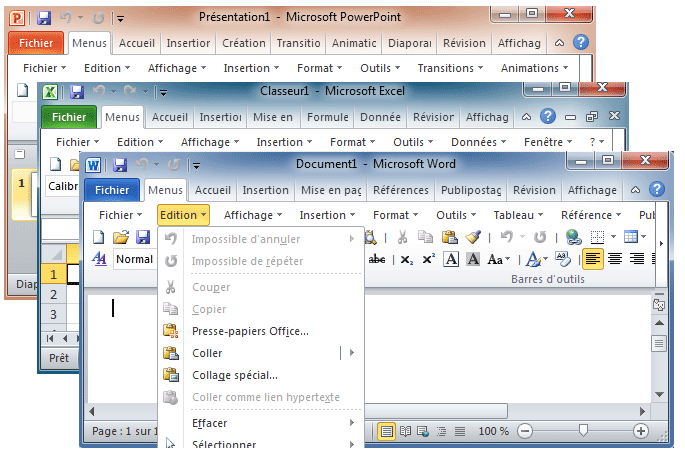Open Word Références ribbon tab
This screenshot has width=685, height=460.
click(x=401, y=190)
